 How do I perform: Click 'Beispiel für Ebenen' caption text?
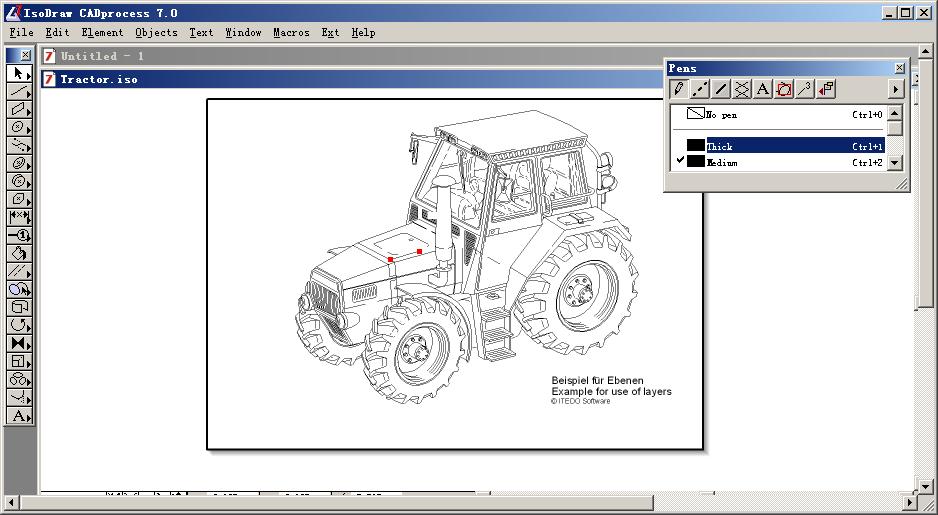(598, 380)
